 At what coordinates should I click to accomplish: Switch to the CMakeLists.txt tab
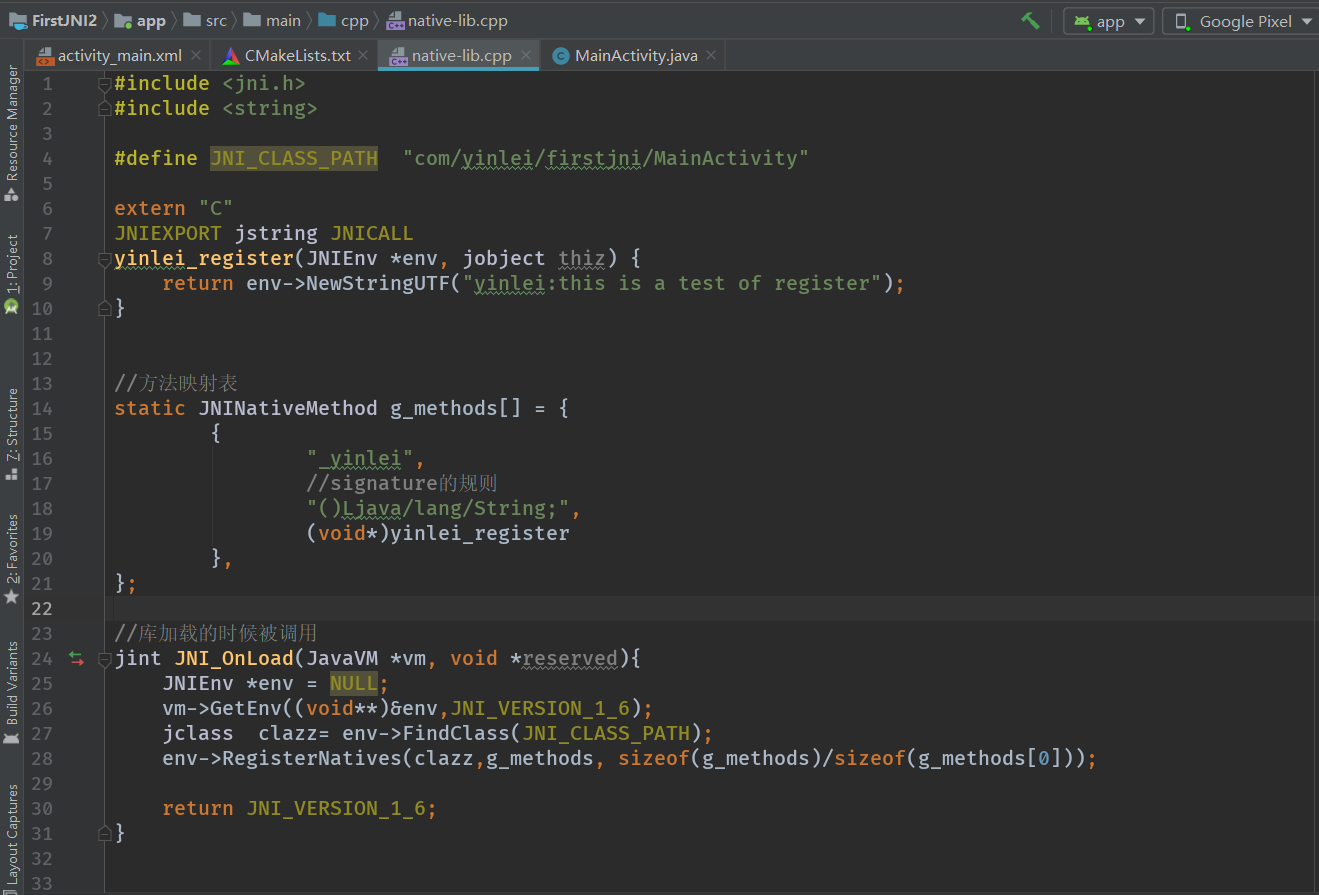[x=300, y=55]
